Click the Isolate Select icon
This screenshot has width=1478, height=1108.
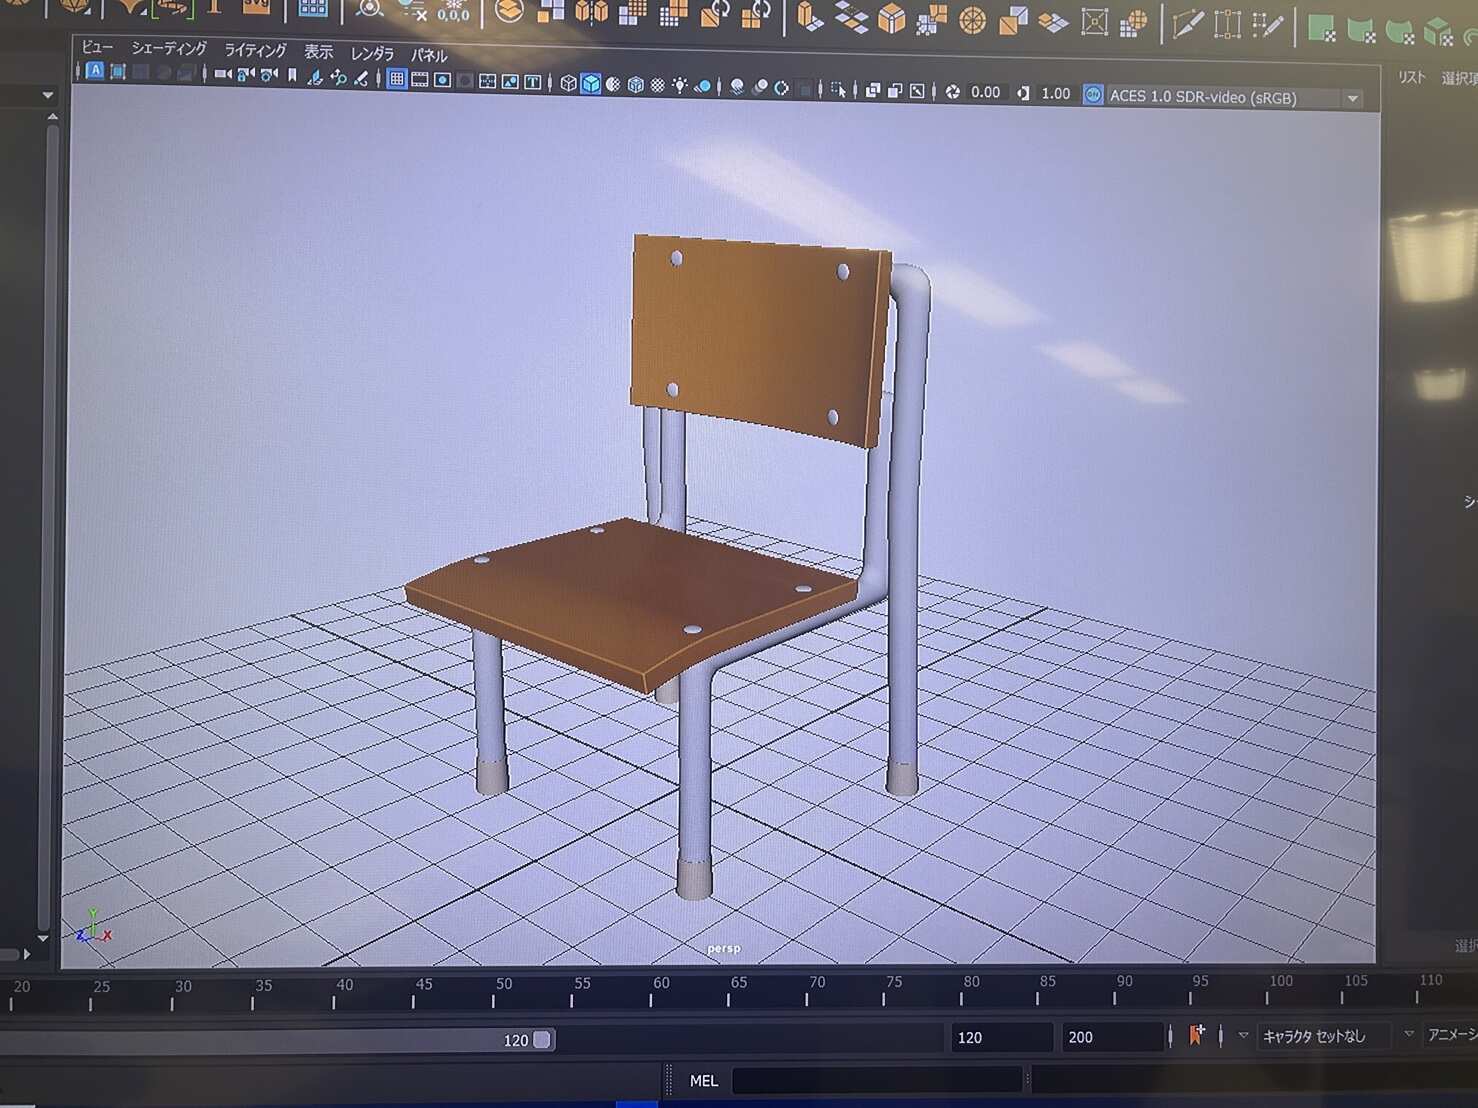pos(838,90)
